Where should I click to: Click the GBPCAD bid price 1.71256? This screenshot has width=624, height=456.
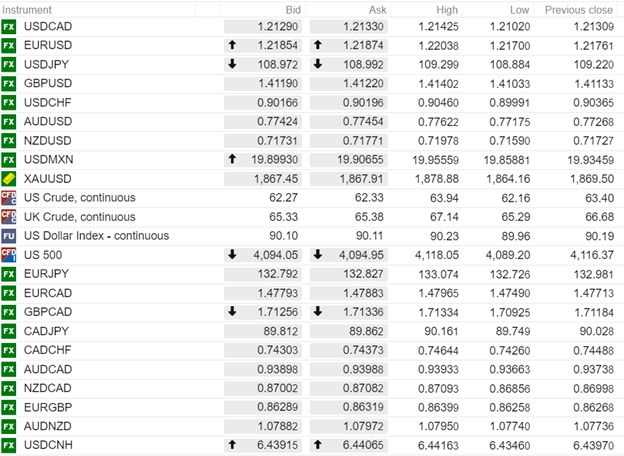pos(276,311)
